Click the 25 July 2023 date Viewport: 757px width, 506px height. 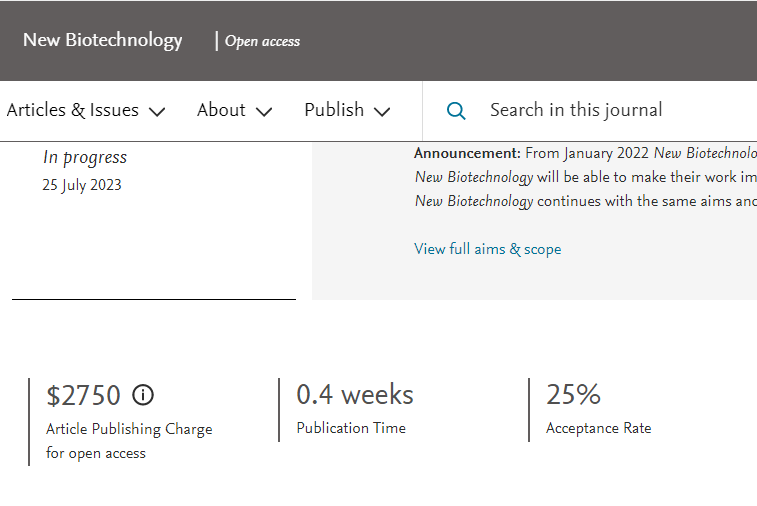[82, 185]
